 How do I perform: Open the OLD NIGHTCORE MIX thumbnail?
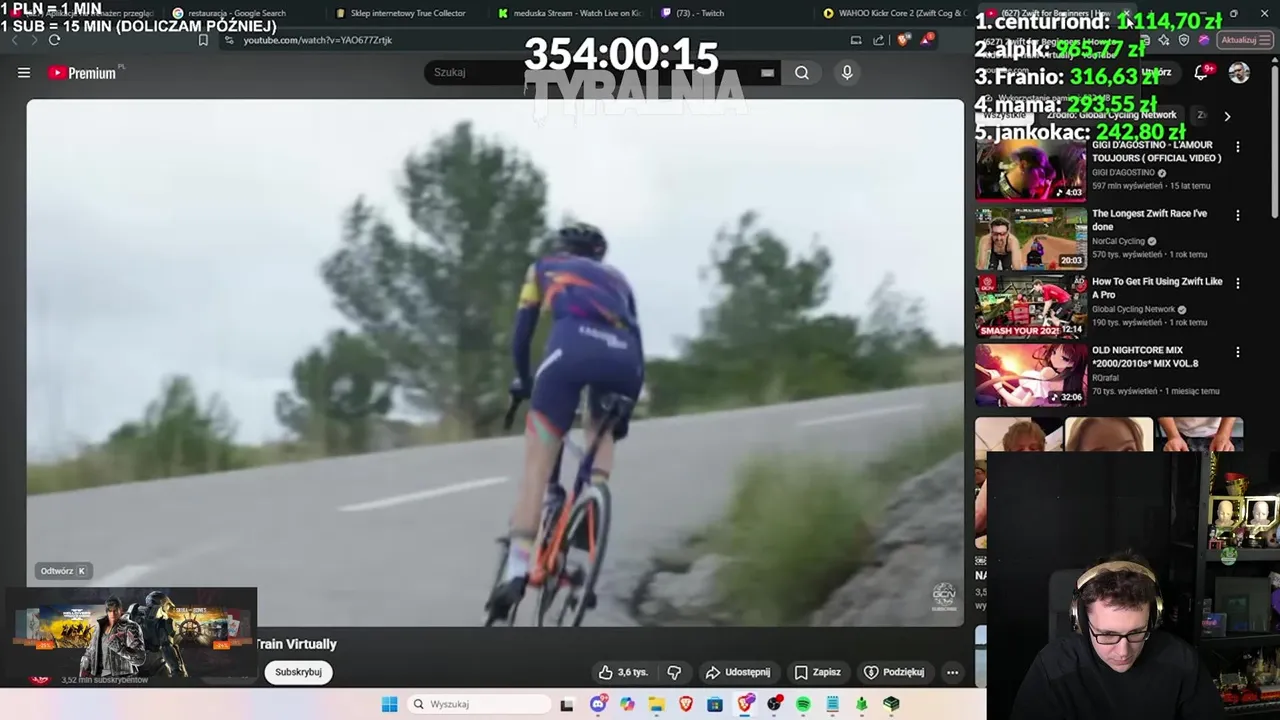[1031, 375]
